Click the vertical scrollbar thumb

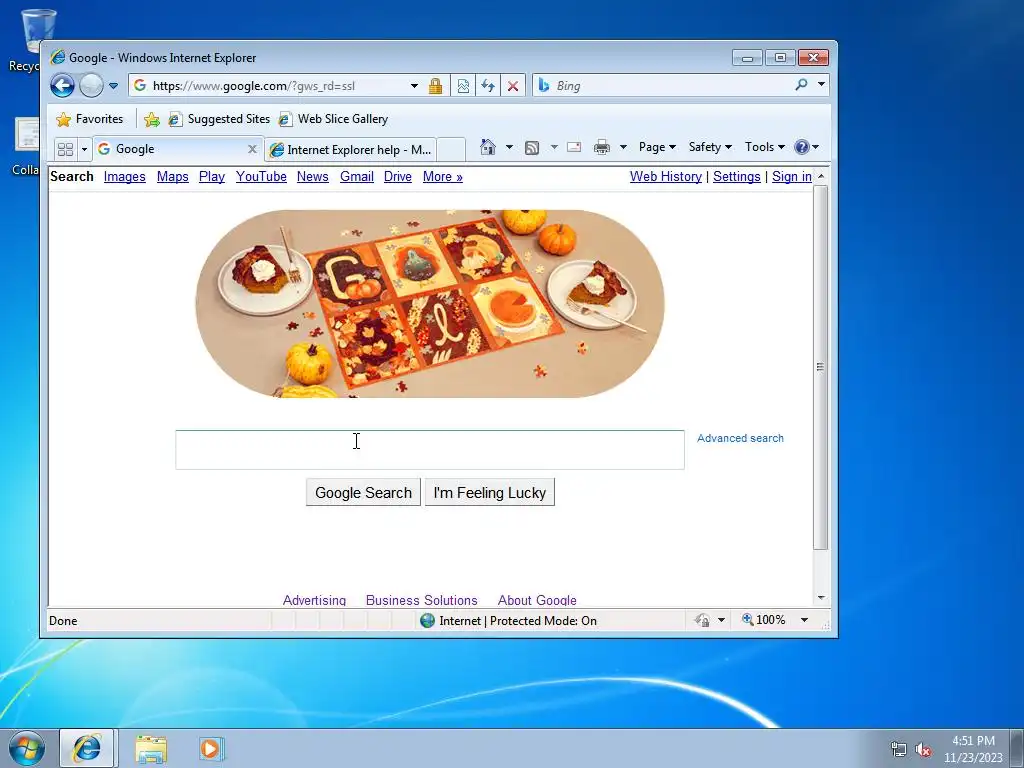(821, 367)
